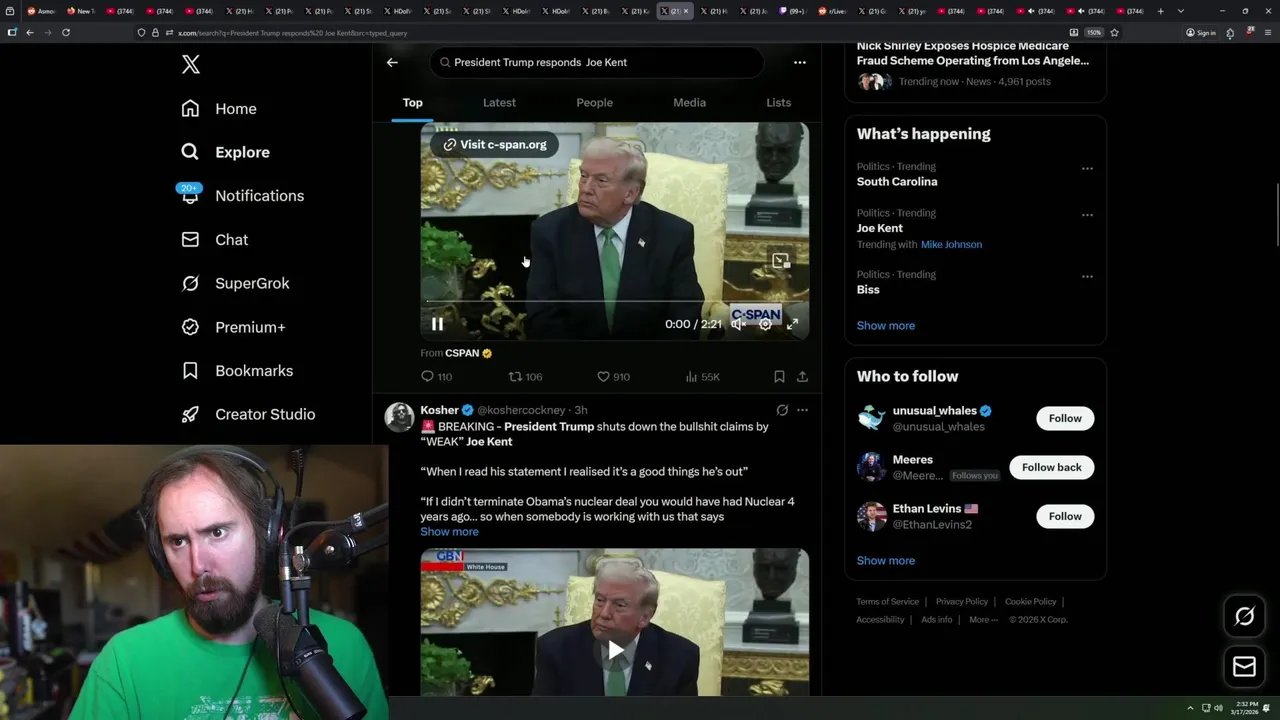This screenshot has width=1280, height=720.
Task: Expand Kosher post with Show more
Action: [x=449, y=532]
